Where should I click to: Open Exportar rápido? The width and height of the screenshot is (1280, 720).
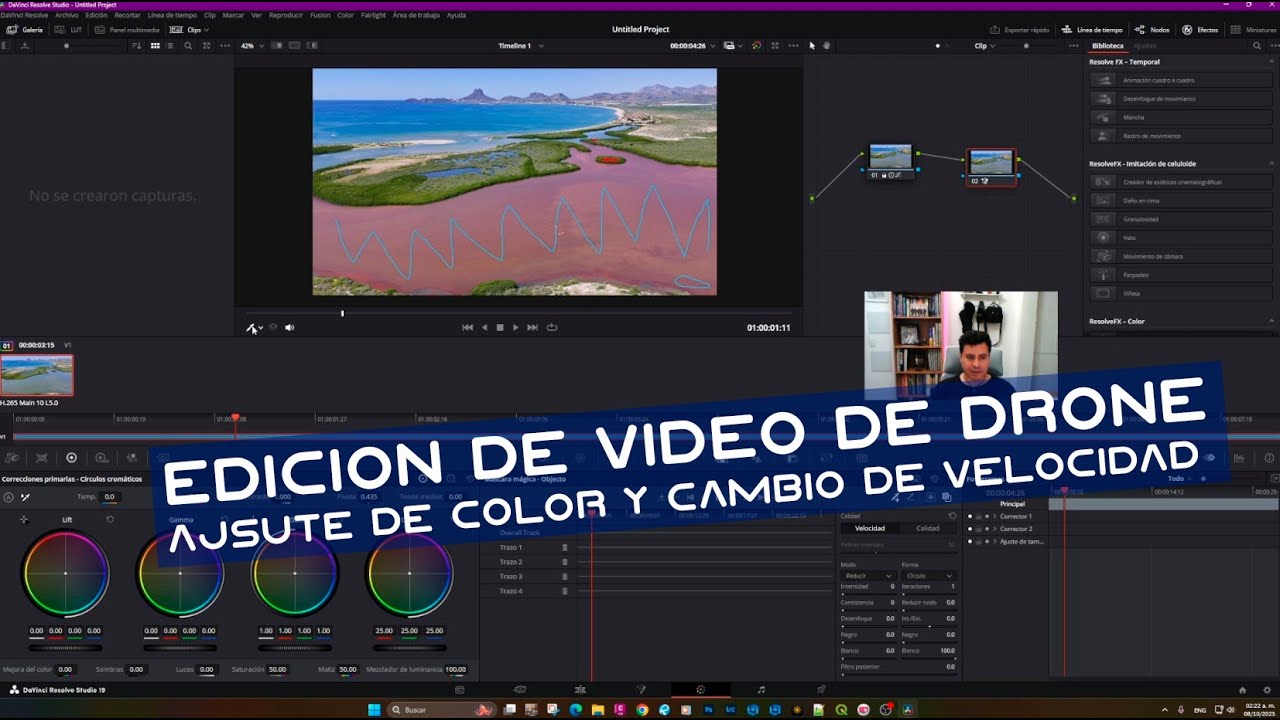[1020, 30]
